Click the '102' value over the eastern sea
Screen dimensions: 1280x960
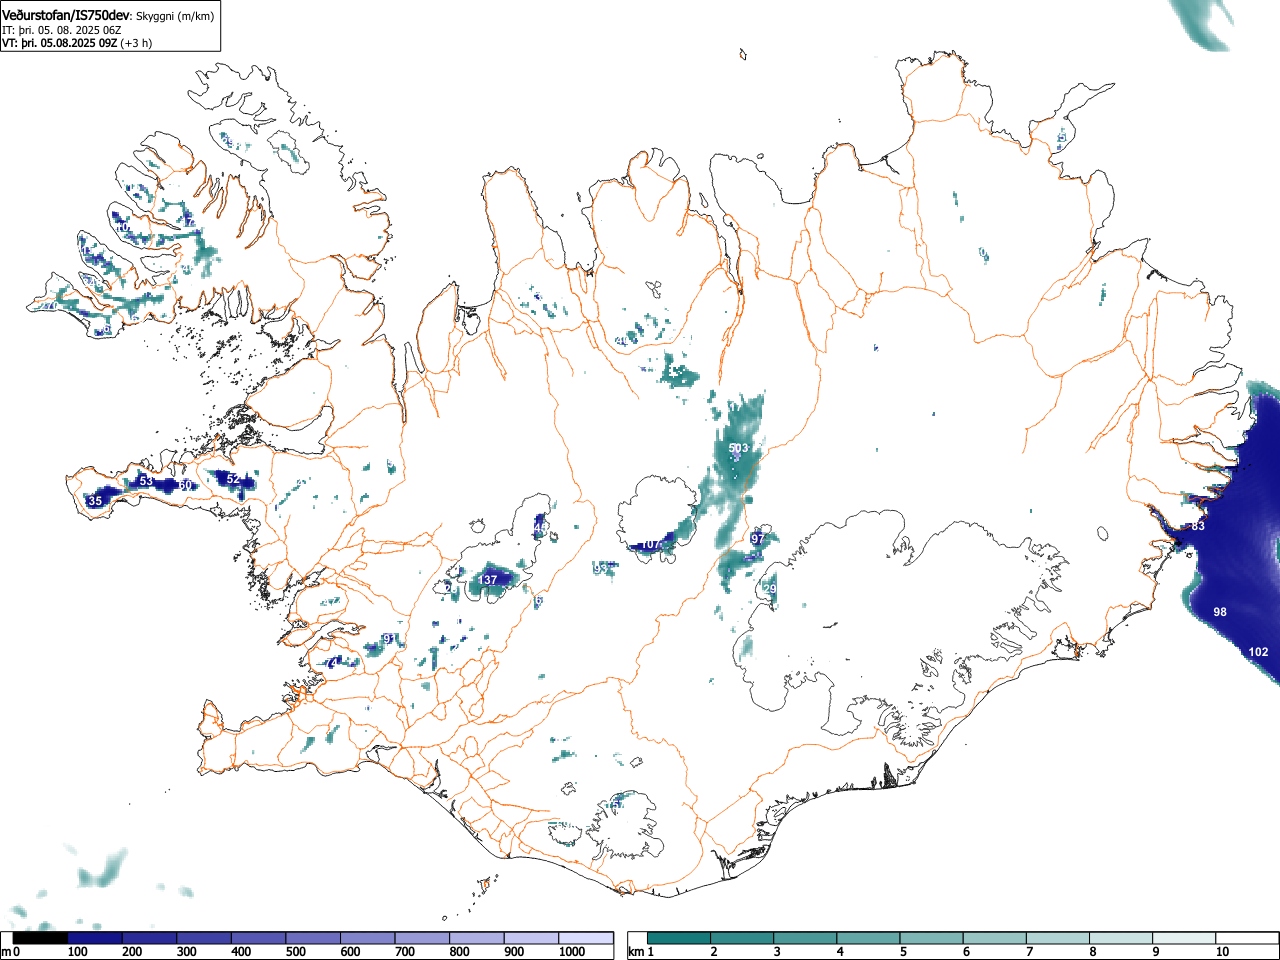pos(1258,652)
